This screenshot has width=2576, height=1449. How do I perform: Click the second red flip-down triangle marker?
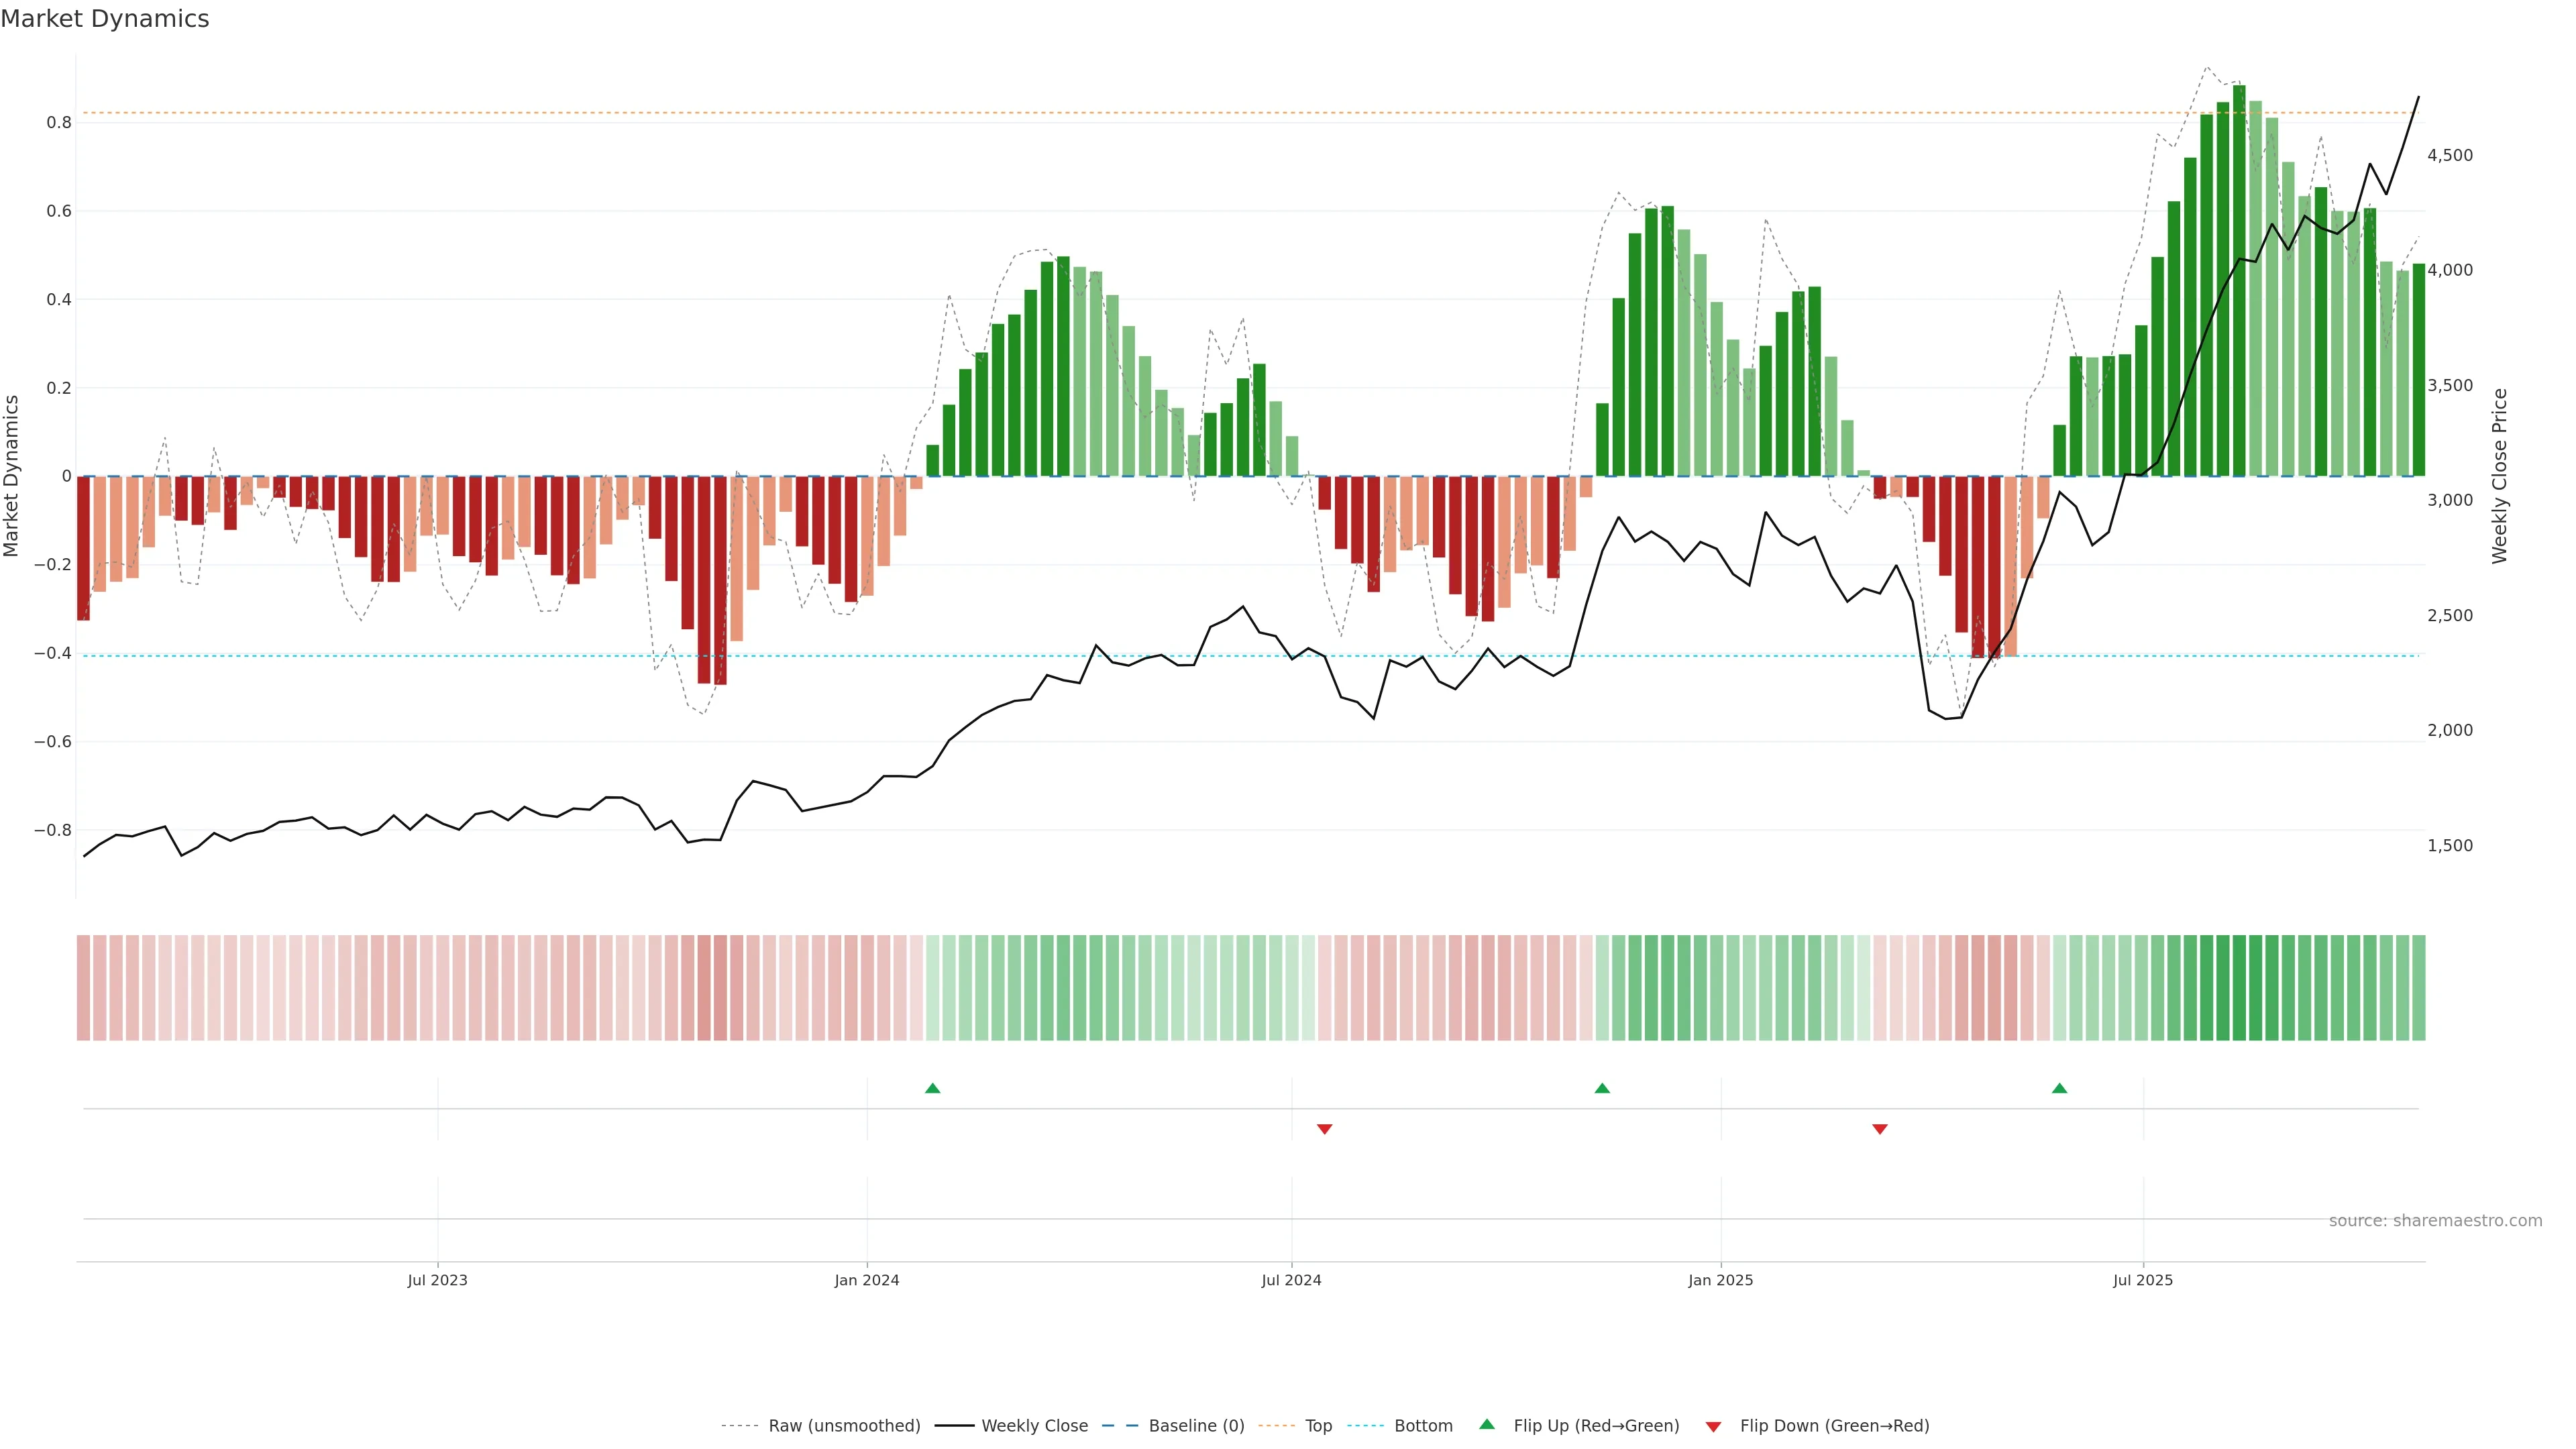pyautogui.click(x=1879, y=1129)
